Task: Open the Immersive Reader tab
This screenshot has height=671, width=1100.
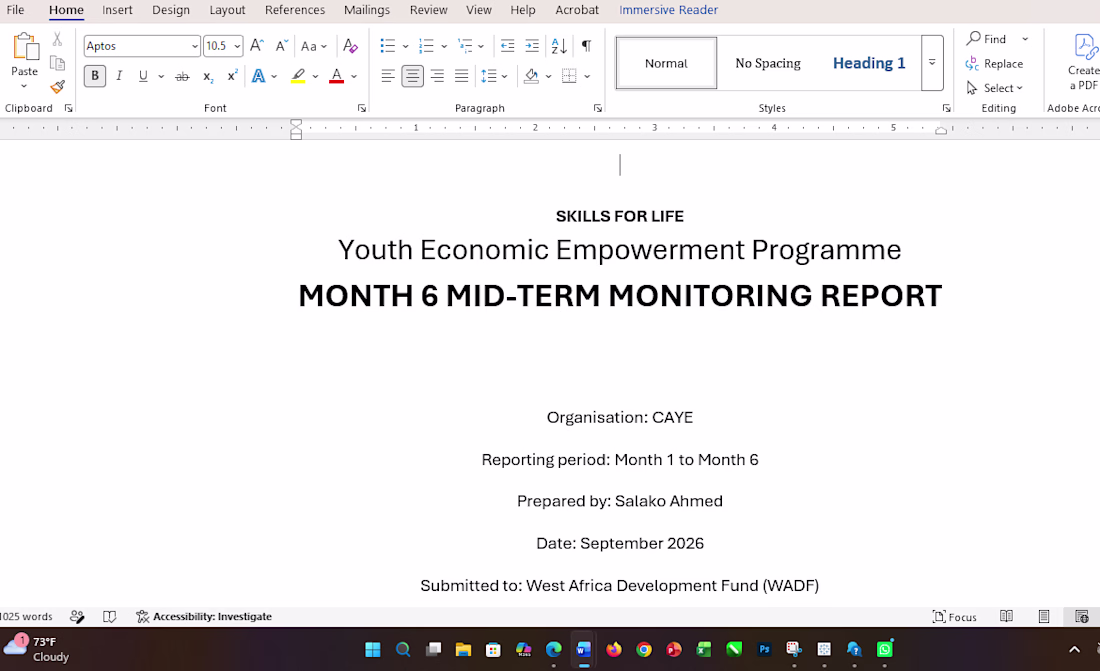Action: pyautogui.click(x=669, y=10)
